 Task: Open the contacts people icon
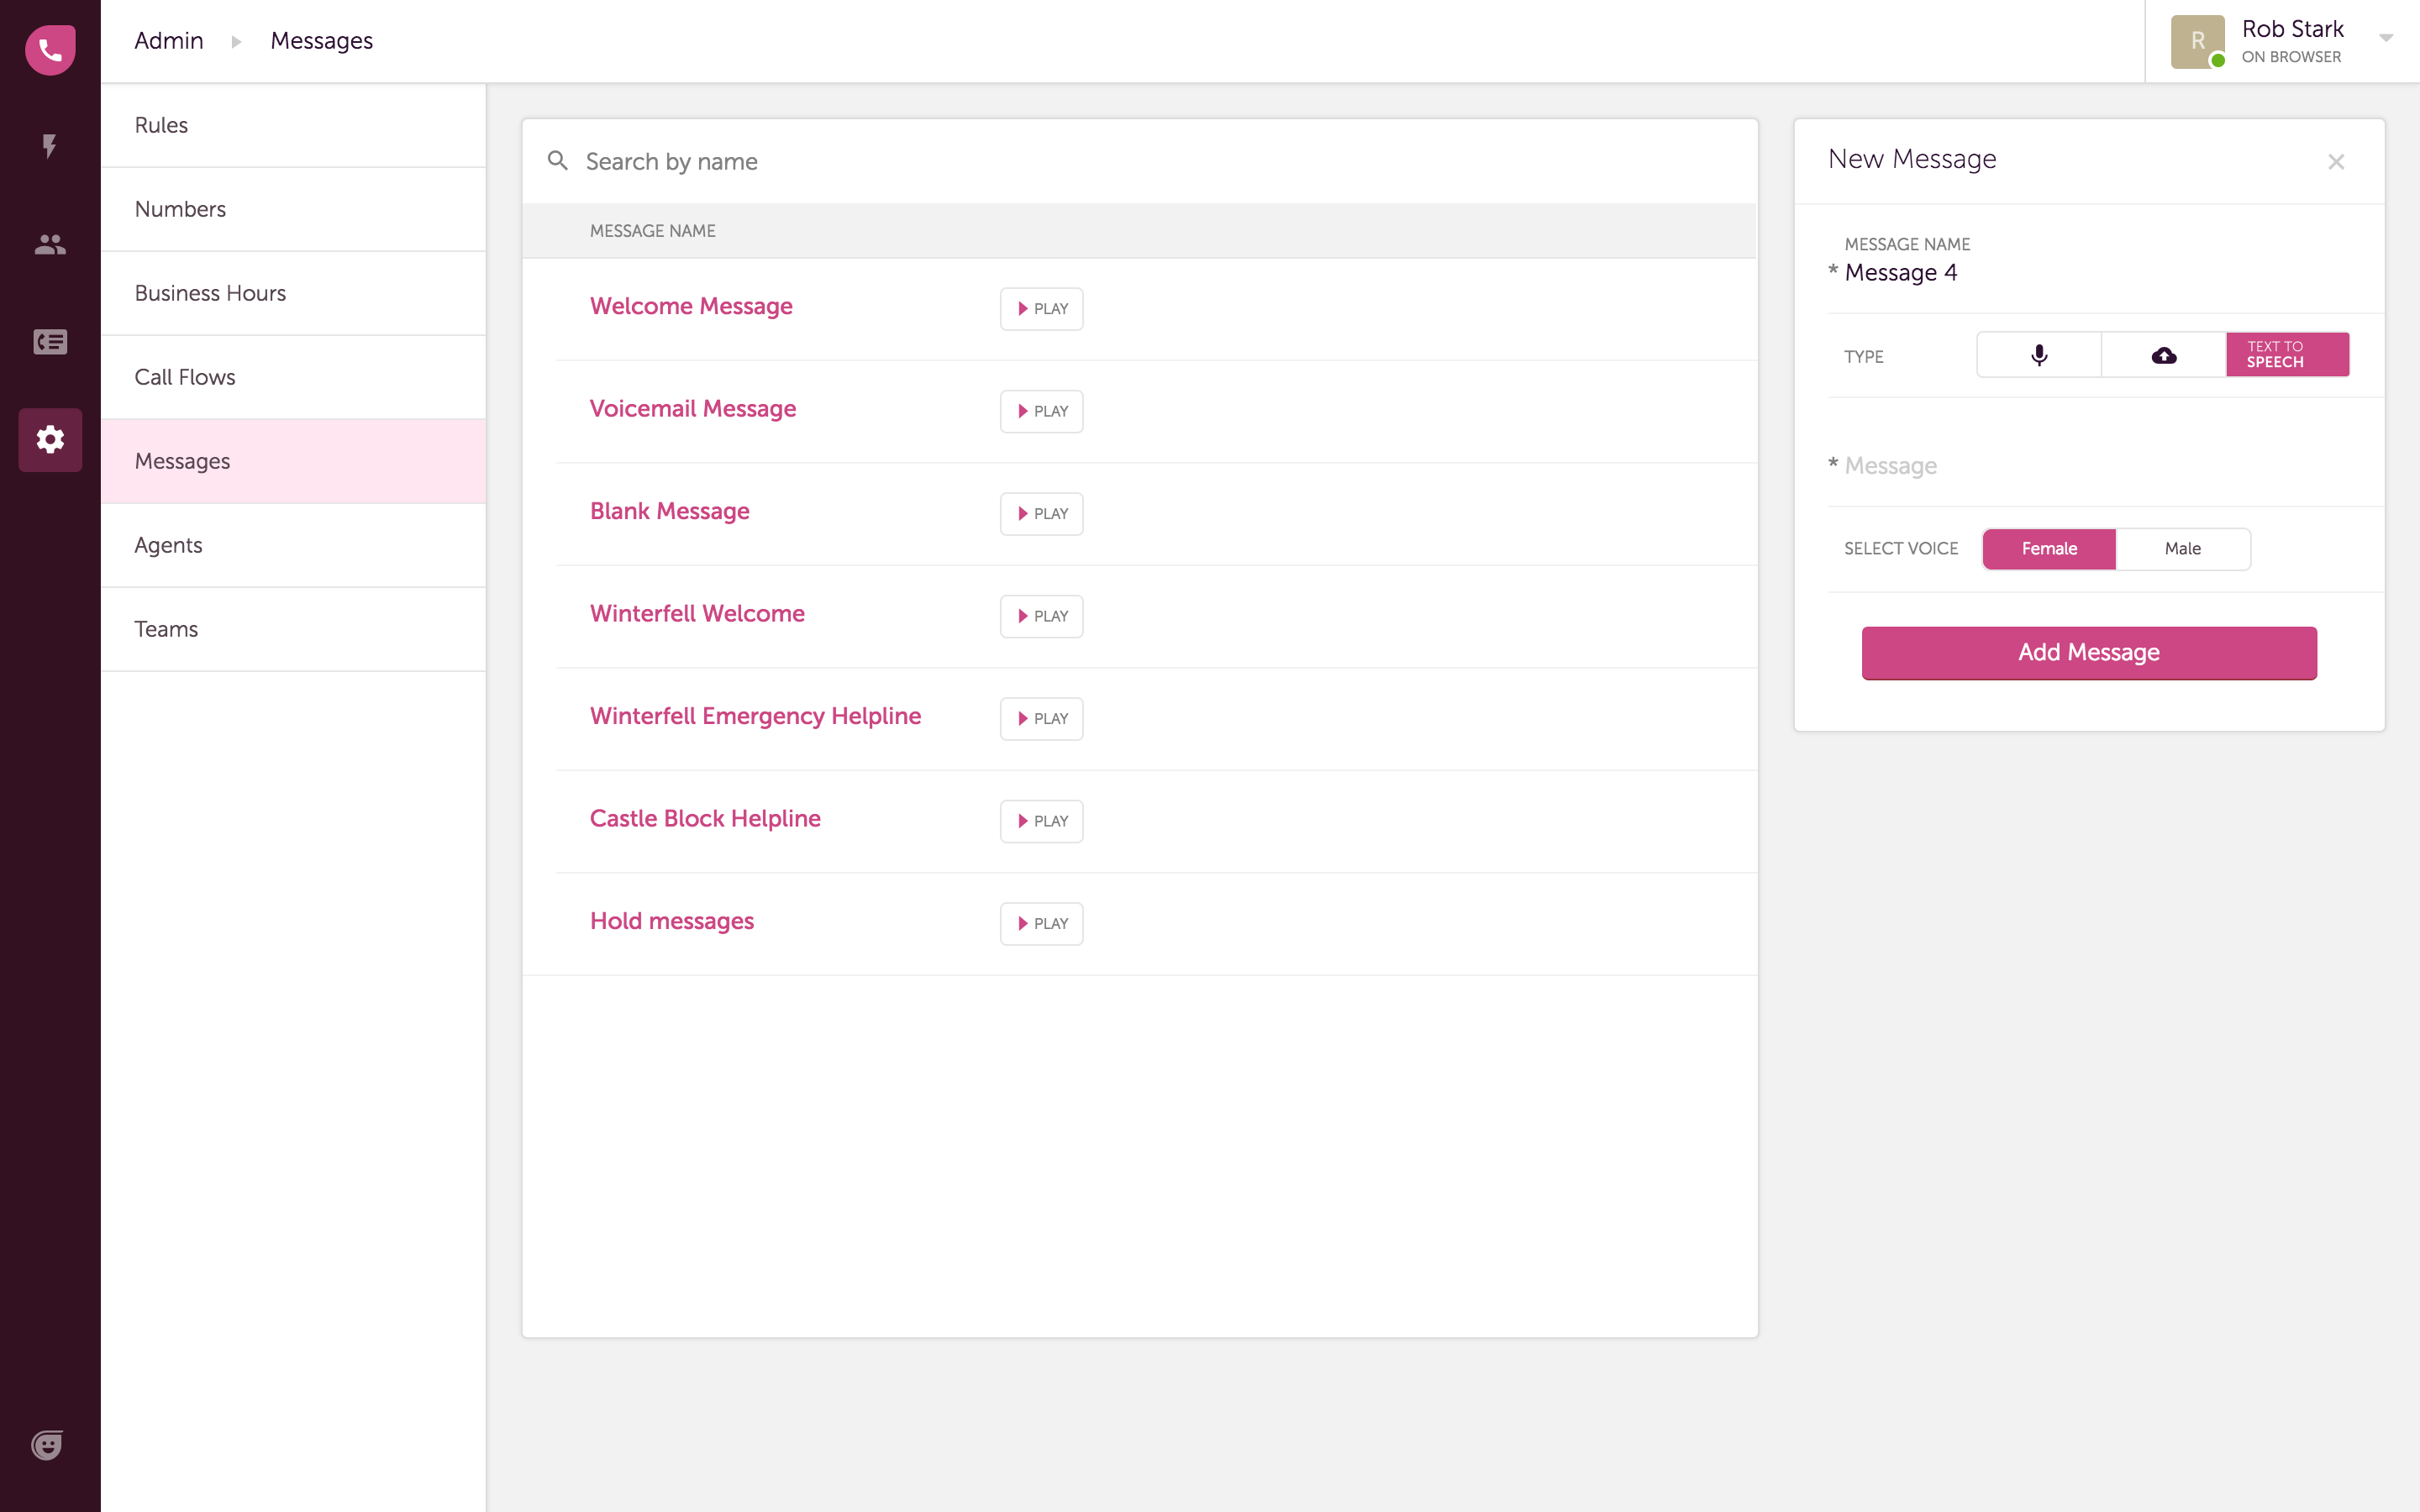(50, 244)
